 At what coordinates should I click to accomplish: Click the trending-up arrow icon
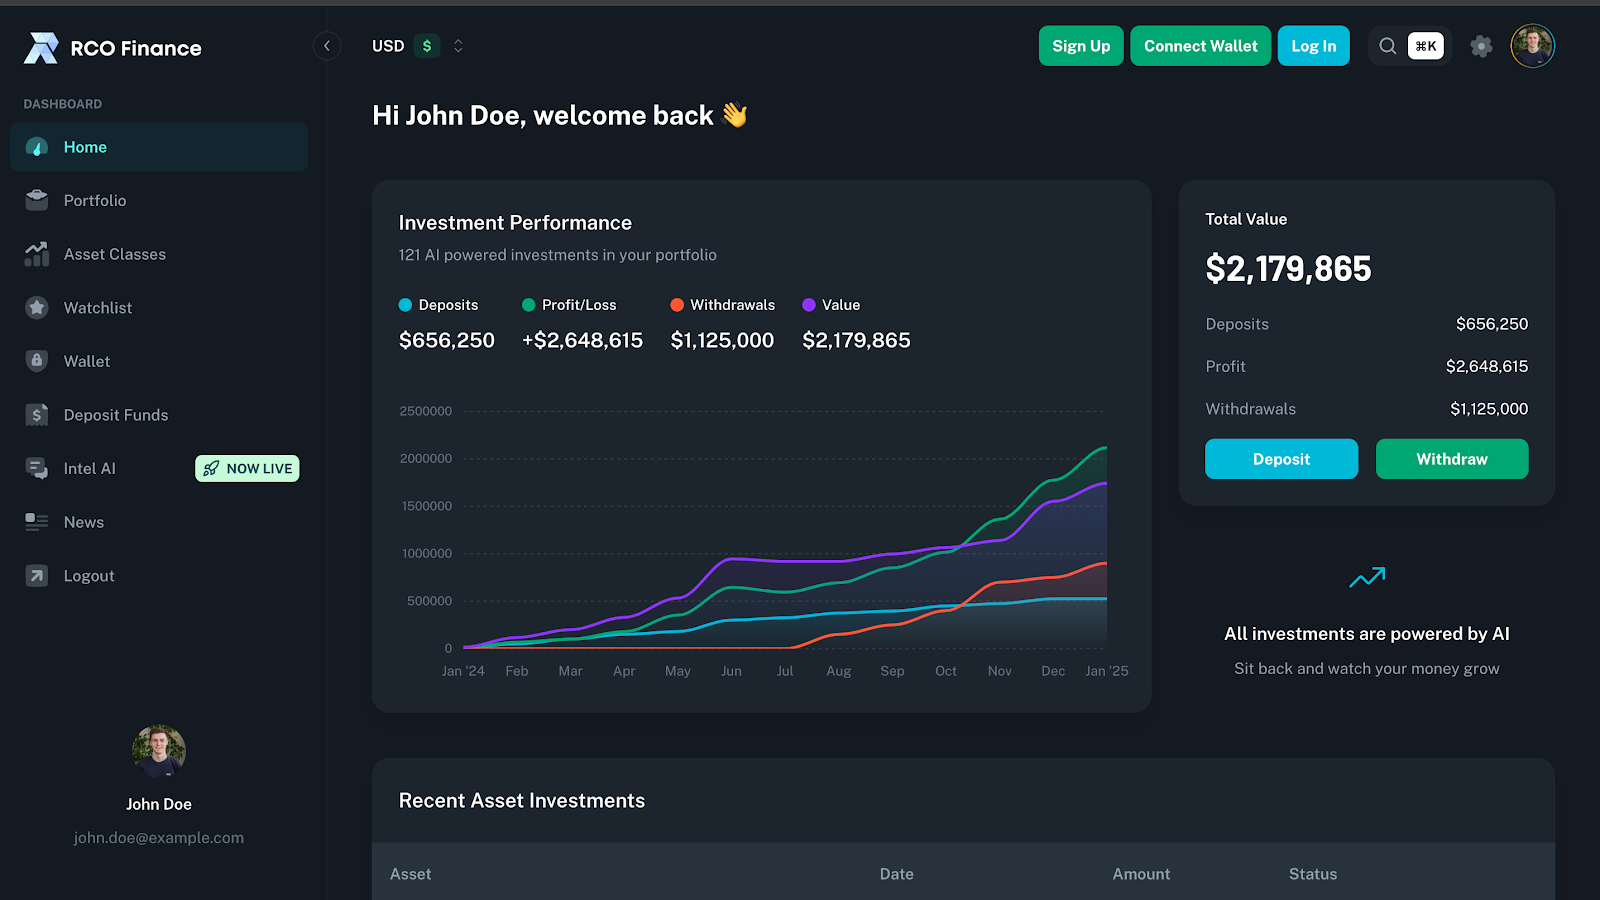(x=1367, y=577)
